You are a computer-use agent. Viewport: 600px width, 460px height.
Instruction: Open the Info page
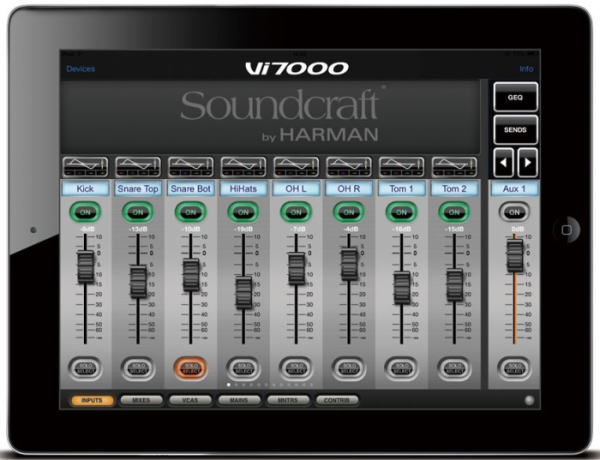click(526, 69)
